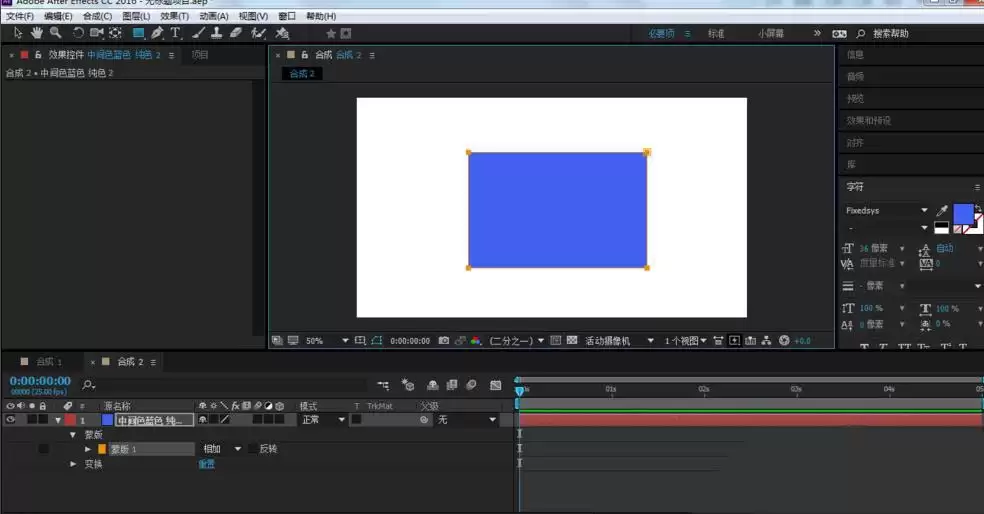
Task: Open the 效果(T) menu
Action: [x=174, y=16]
